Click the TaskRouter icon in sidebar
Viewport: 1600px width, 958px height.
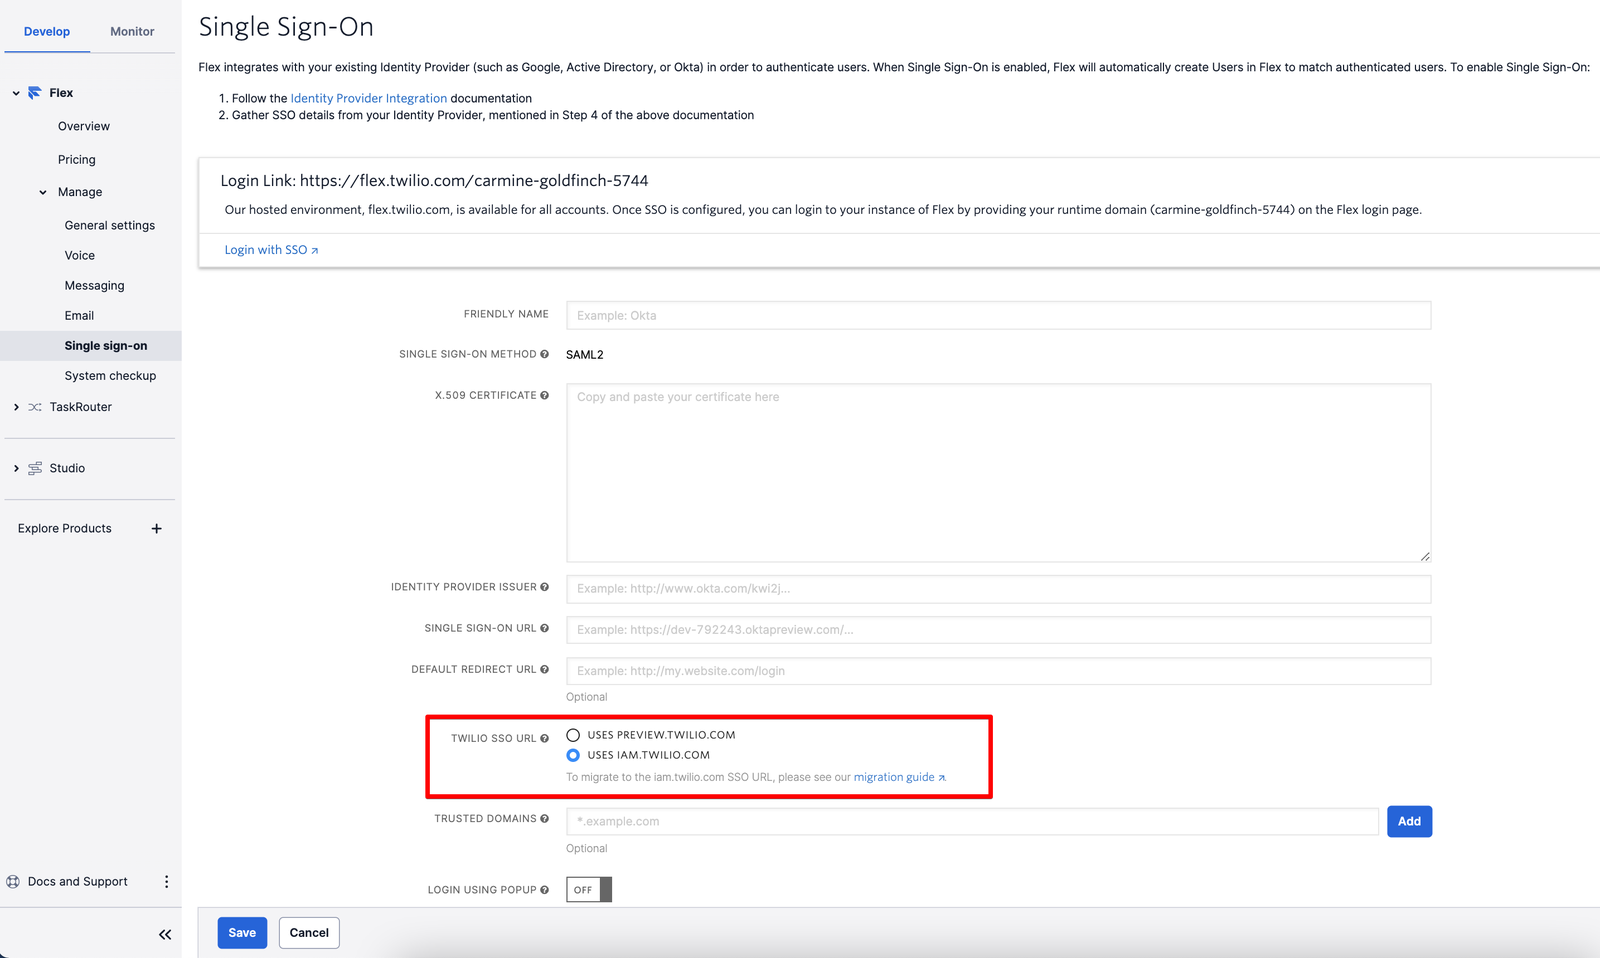pyautogui.click(x=33, y=407)
